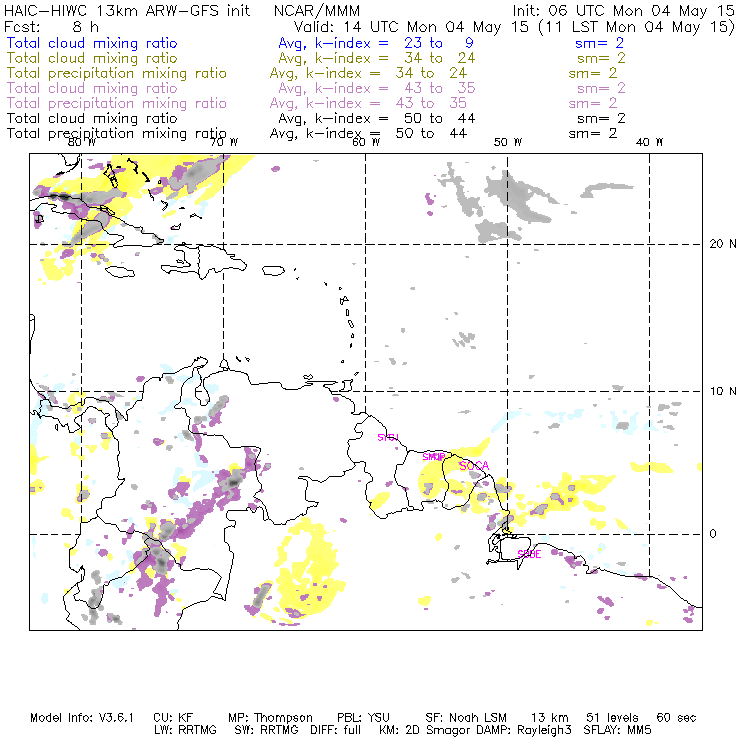
Task: Click the black Total cloud mixing ratio legend
Action: point(92,118)
